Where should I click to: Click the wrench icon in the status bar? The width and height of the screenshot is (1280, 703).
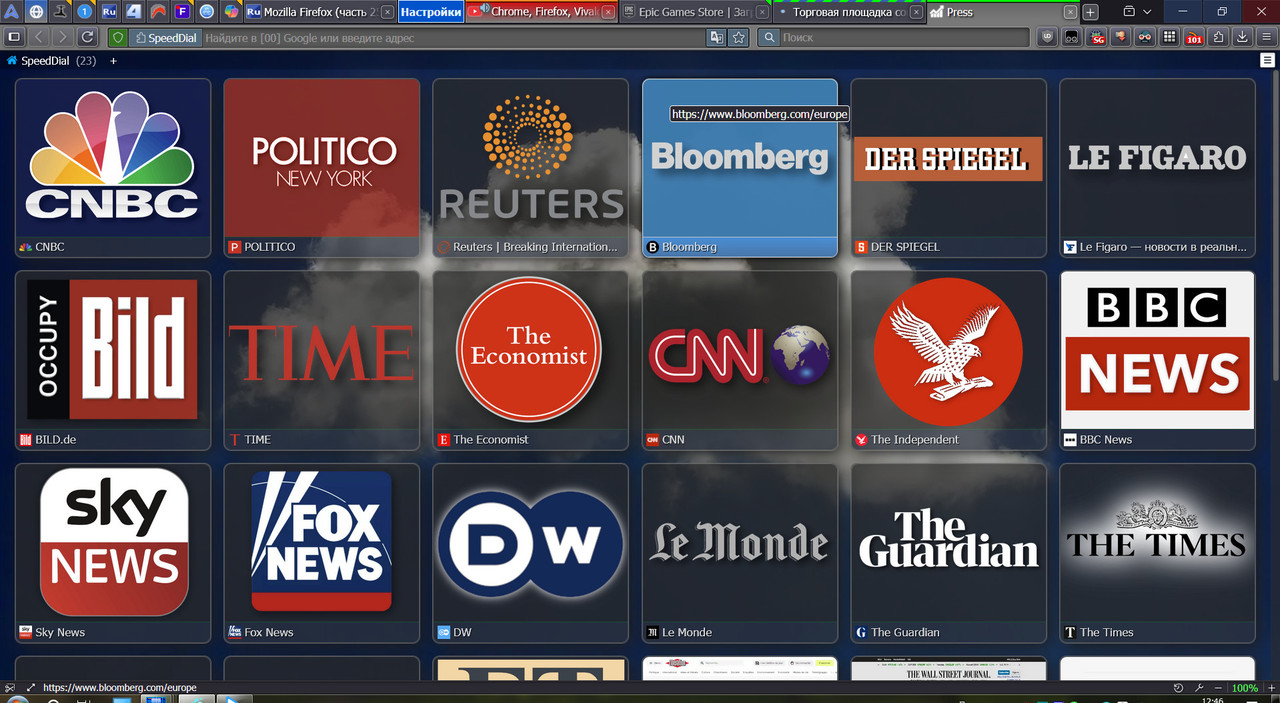[1199, 688]
